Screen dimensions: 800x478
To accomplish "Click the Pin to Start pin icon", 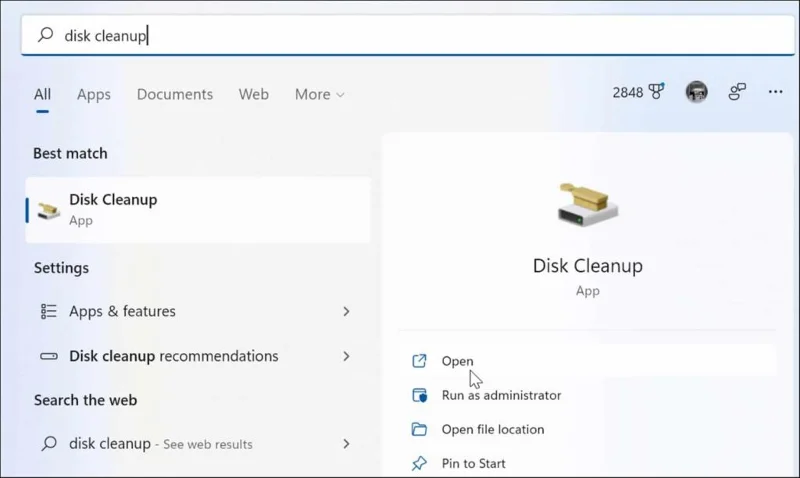I will coord(419,463).
